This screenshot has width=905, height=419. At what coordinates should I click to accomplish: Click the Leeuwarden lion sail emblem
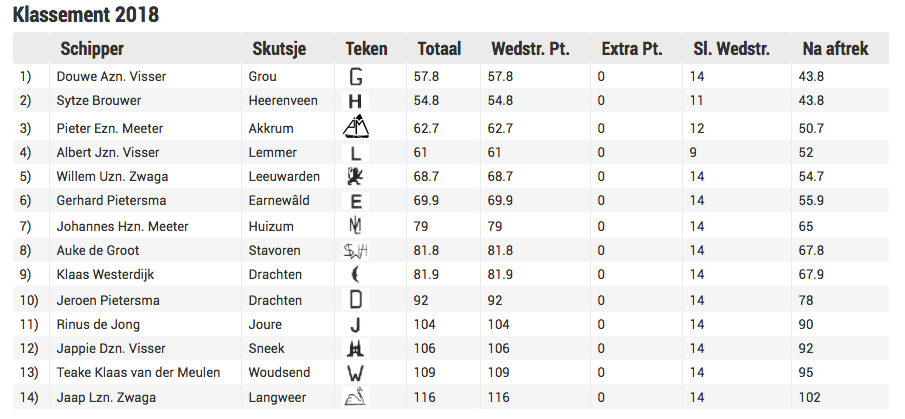coord(356,177)
